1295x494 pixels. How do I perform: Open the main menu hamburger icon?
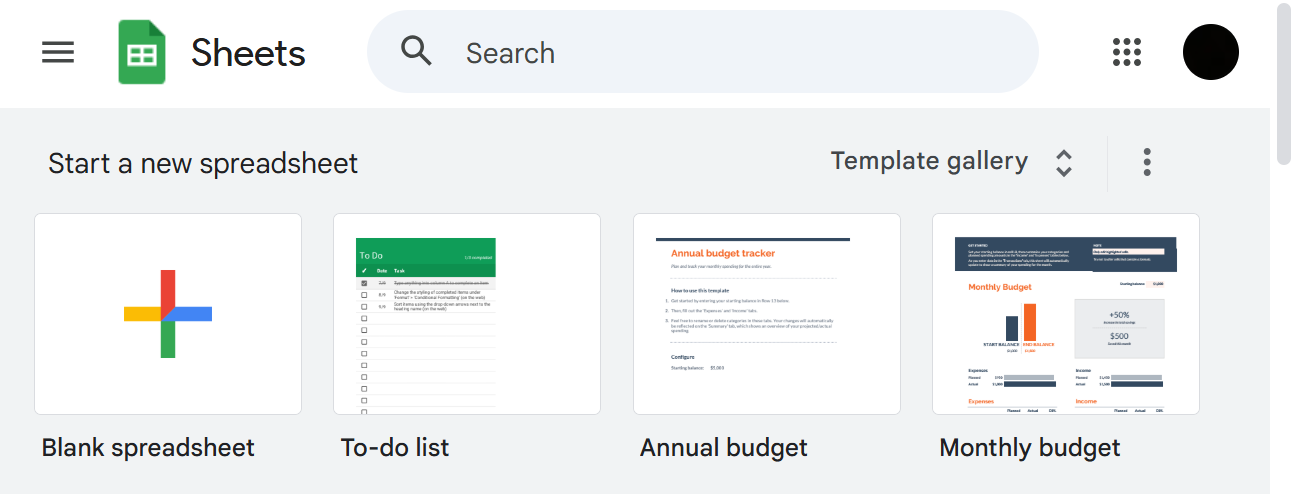click(58, 52)
